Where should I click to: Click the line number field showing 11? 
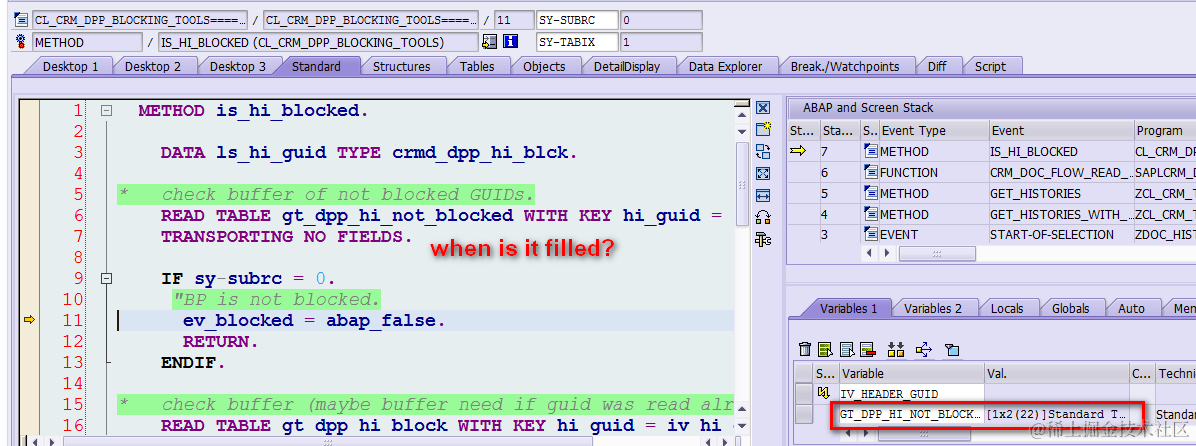click(513, 20)
